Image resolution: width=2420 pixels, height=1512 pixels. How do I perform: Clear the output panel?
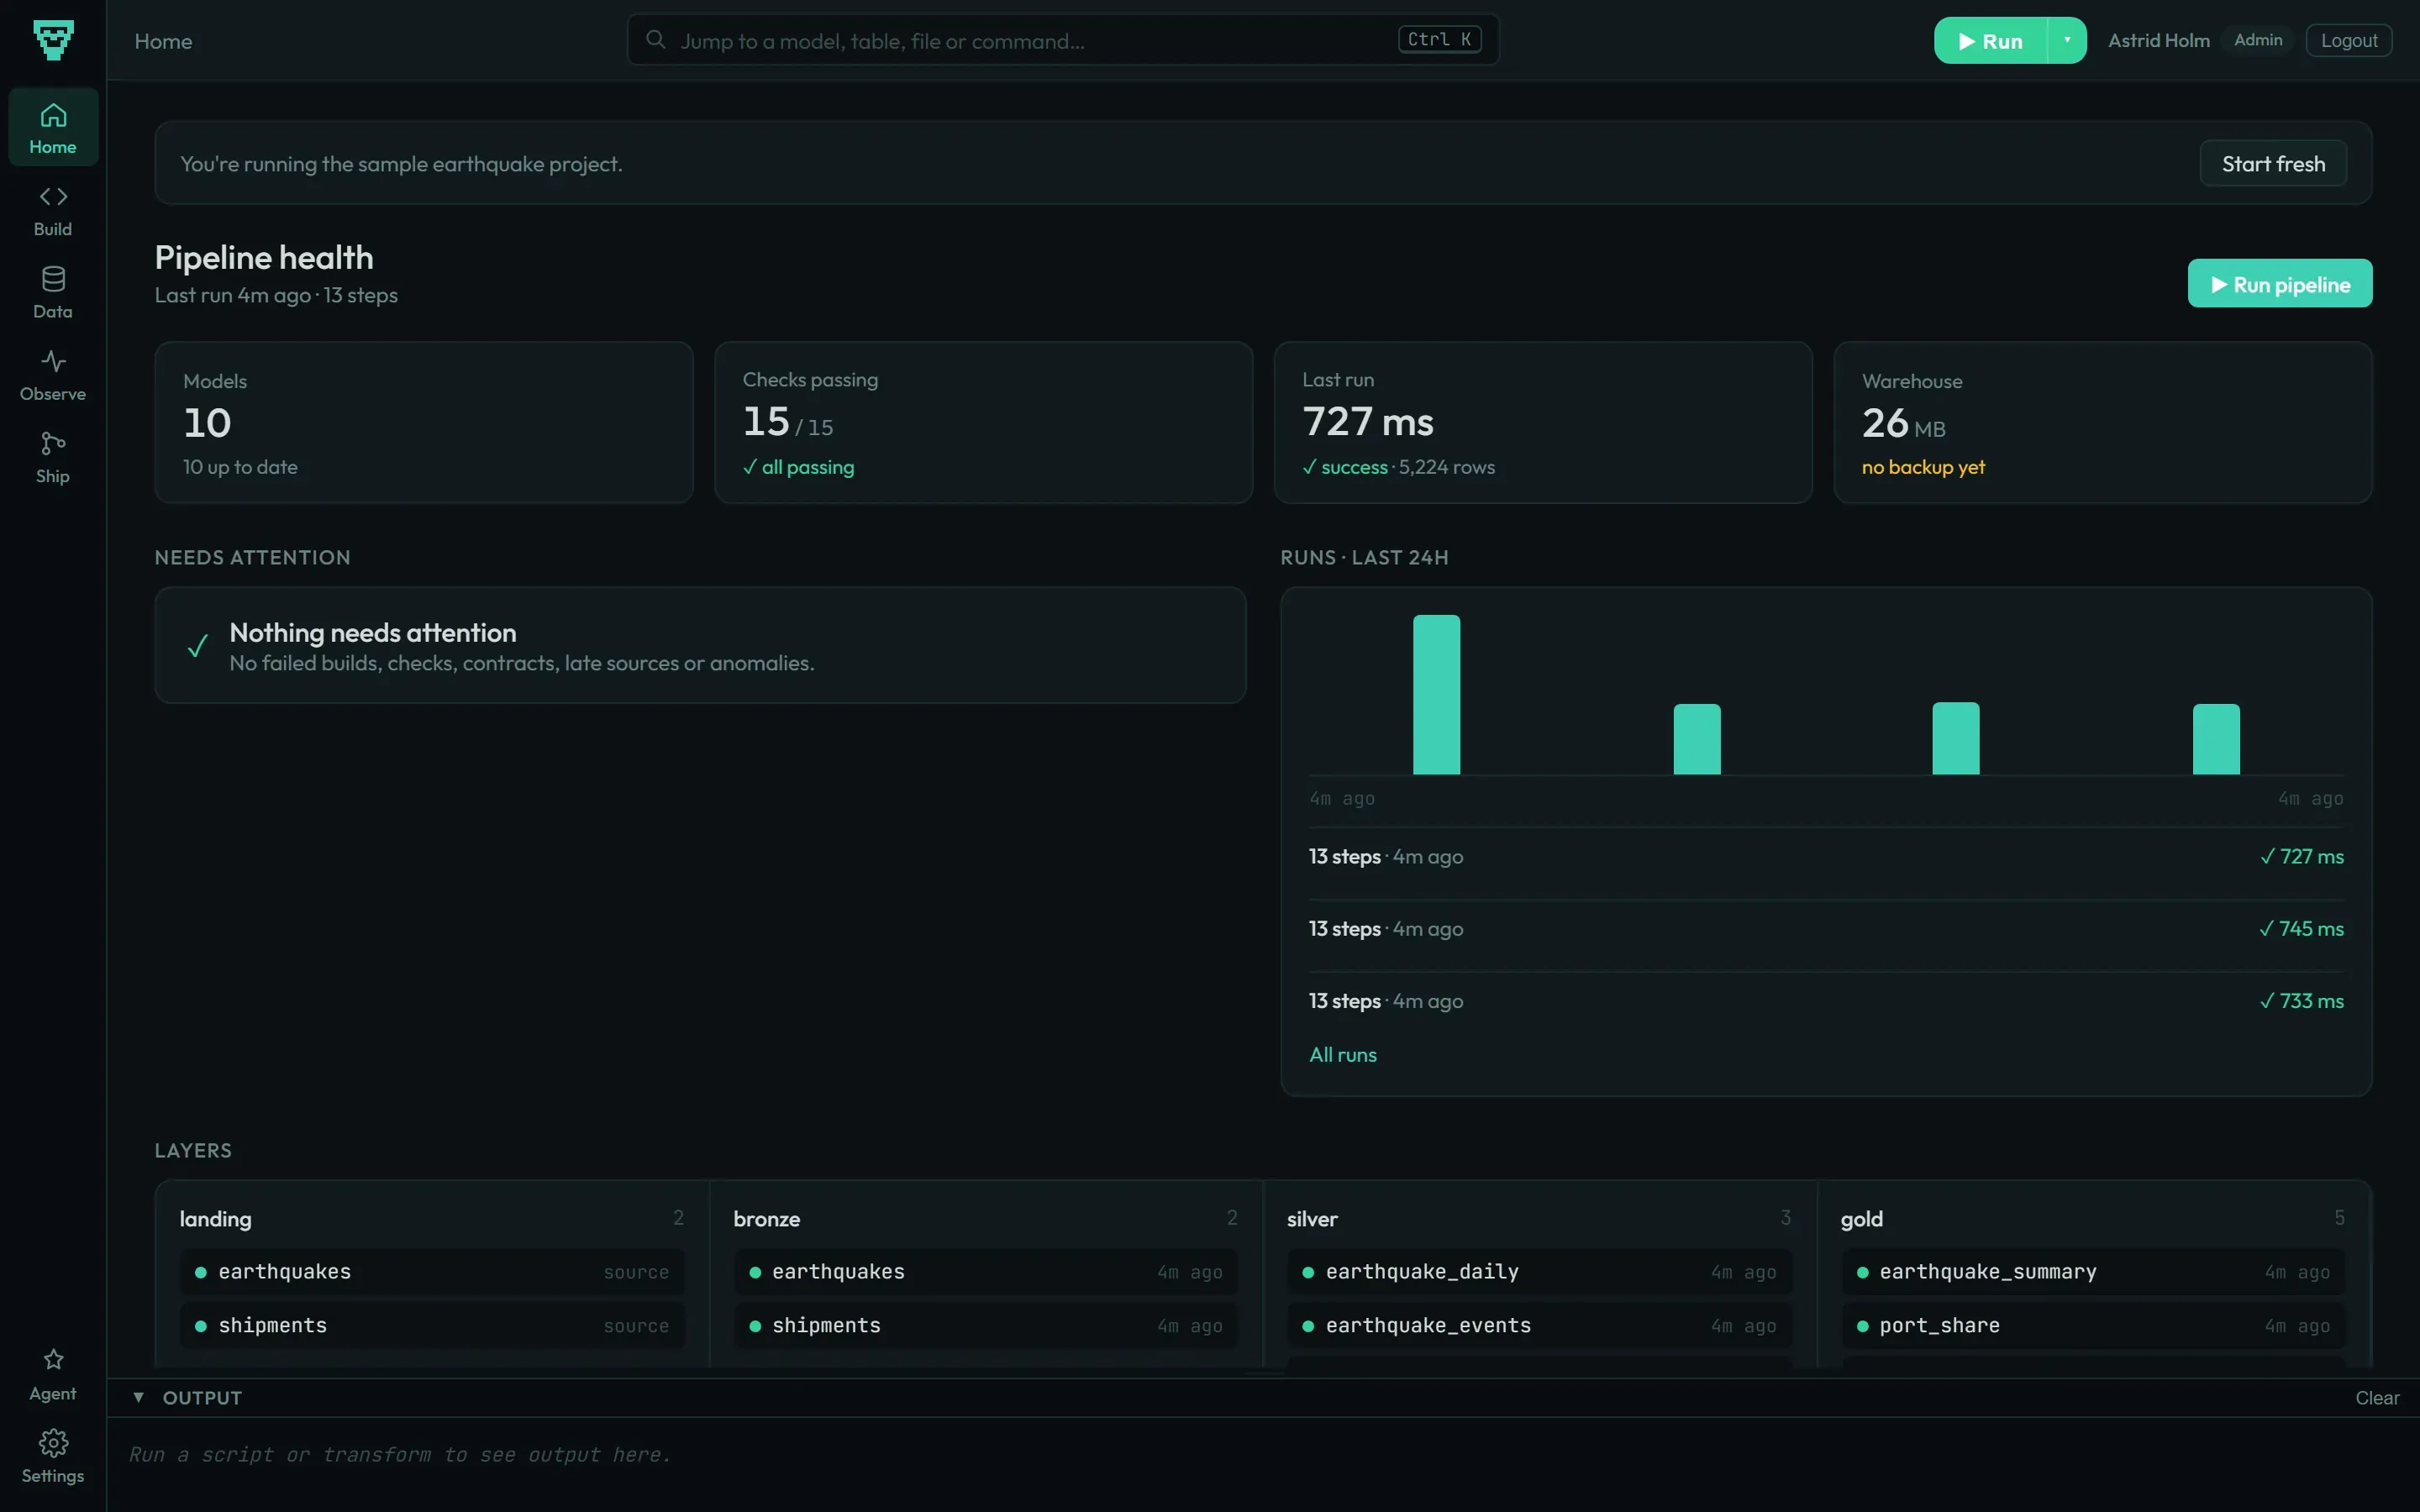point(2377,1398)
